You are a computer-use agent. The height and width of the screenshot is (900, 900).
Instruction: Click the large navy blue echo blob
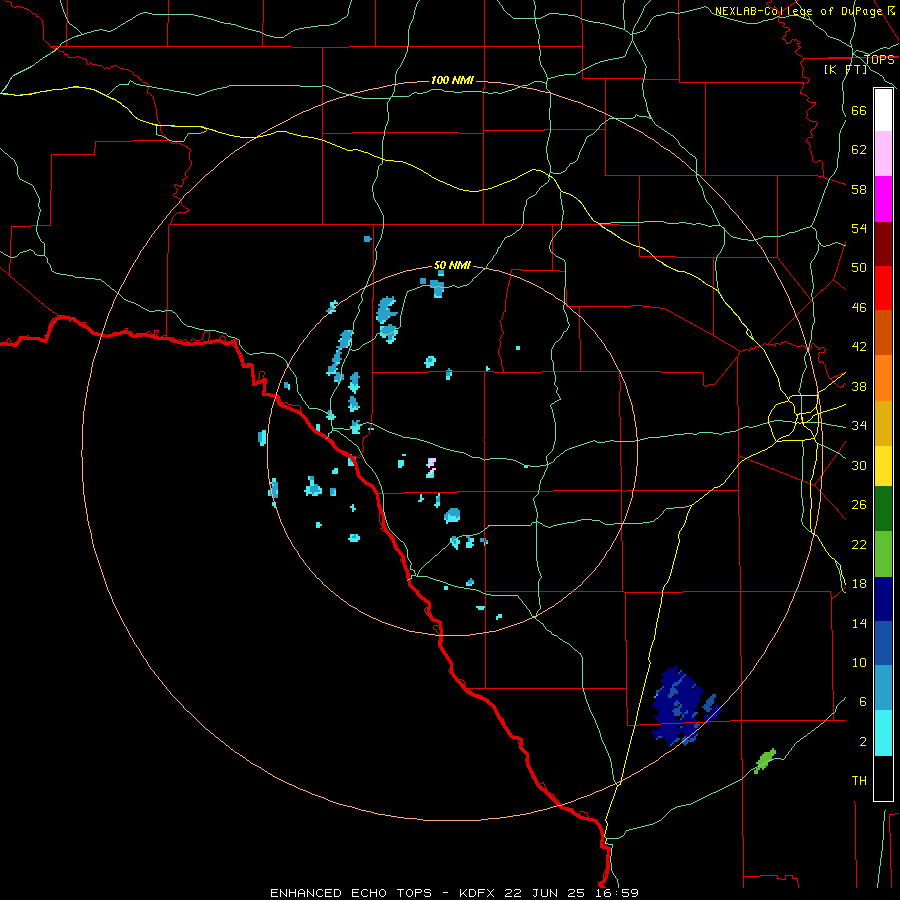point(683,707)
